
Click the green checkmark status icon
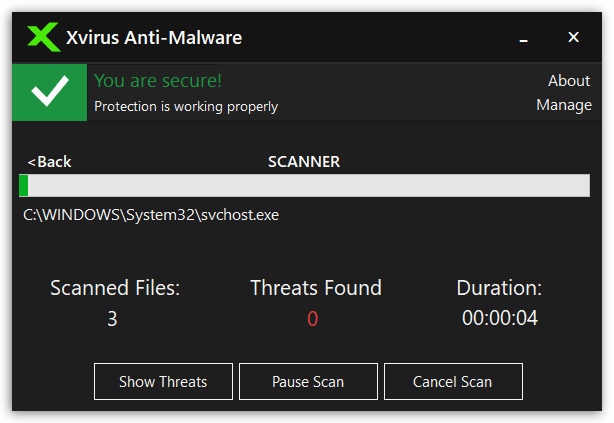[x=50, y=92]
